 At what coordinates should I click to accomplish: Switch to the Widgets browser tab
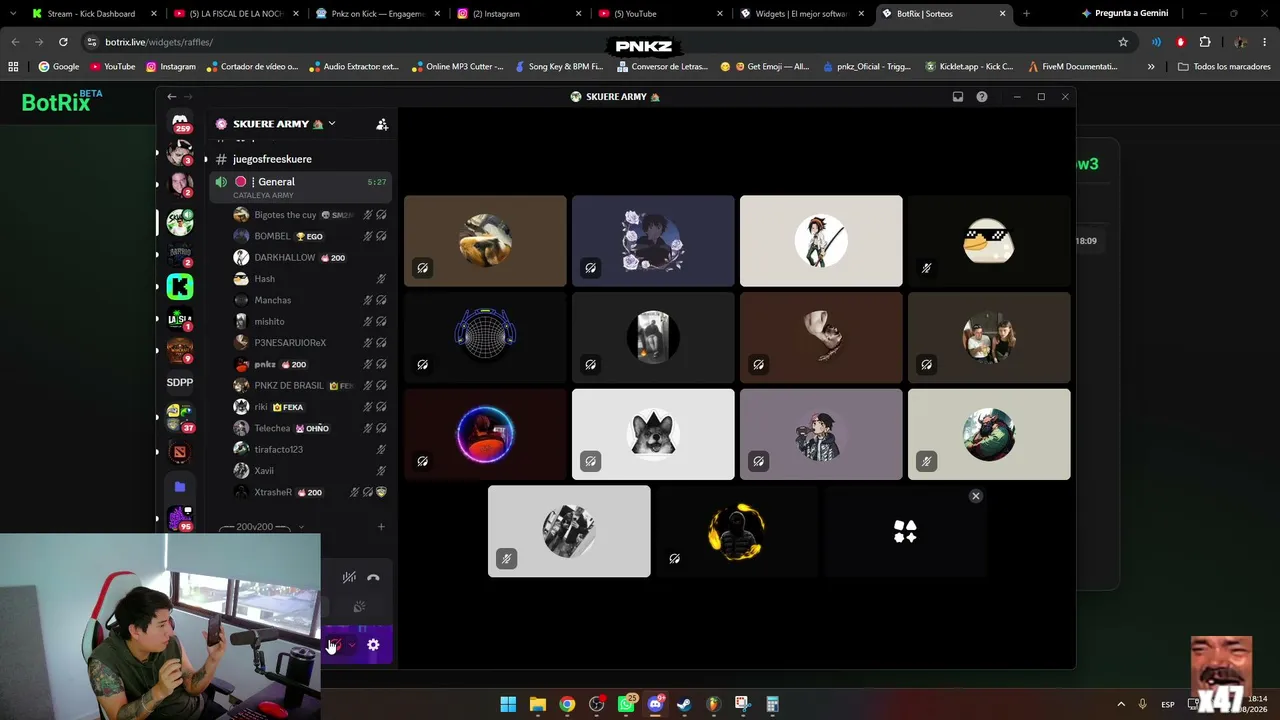point(805,14)
